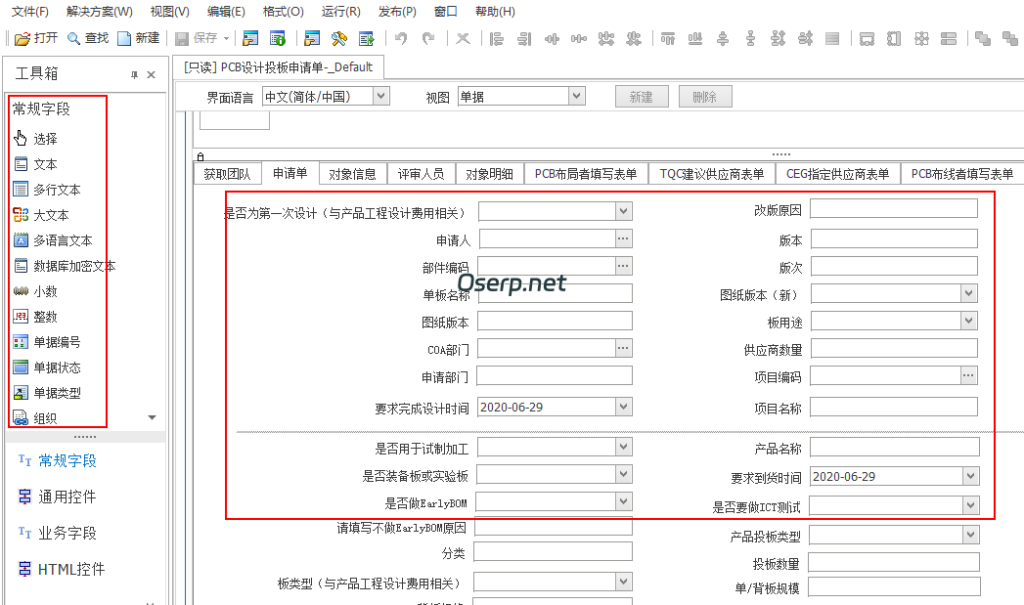
Task: Open the 要求完成设计时间 date dropdown
Action: tap(625, 407)
